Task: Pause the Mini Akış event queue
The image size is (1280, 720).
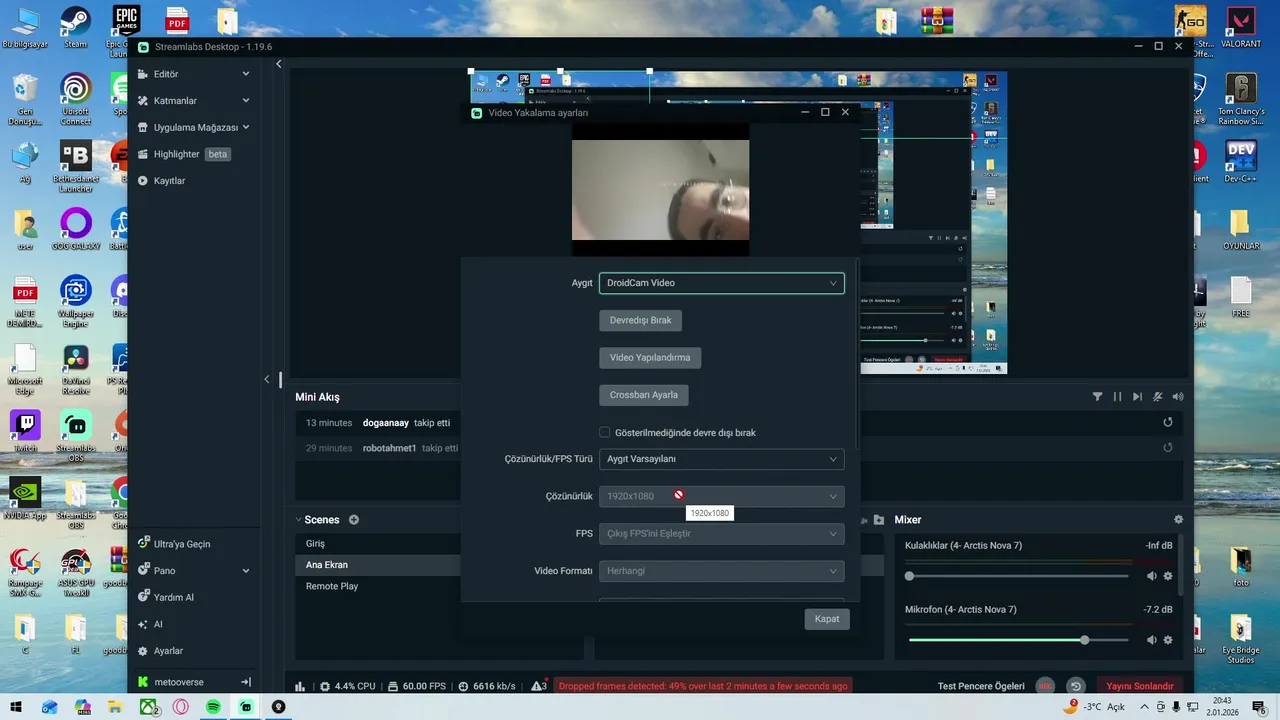Action: [1117, 397]
